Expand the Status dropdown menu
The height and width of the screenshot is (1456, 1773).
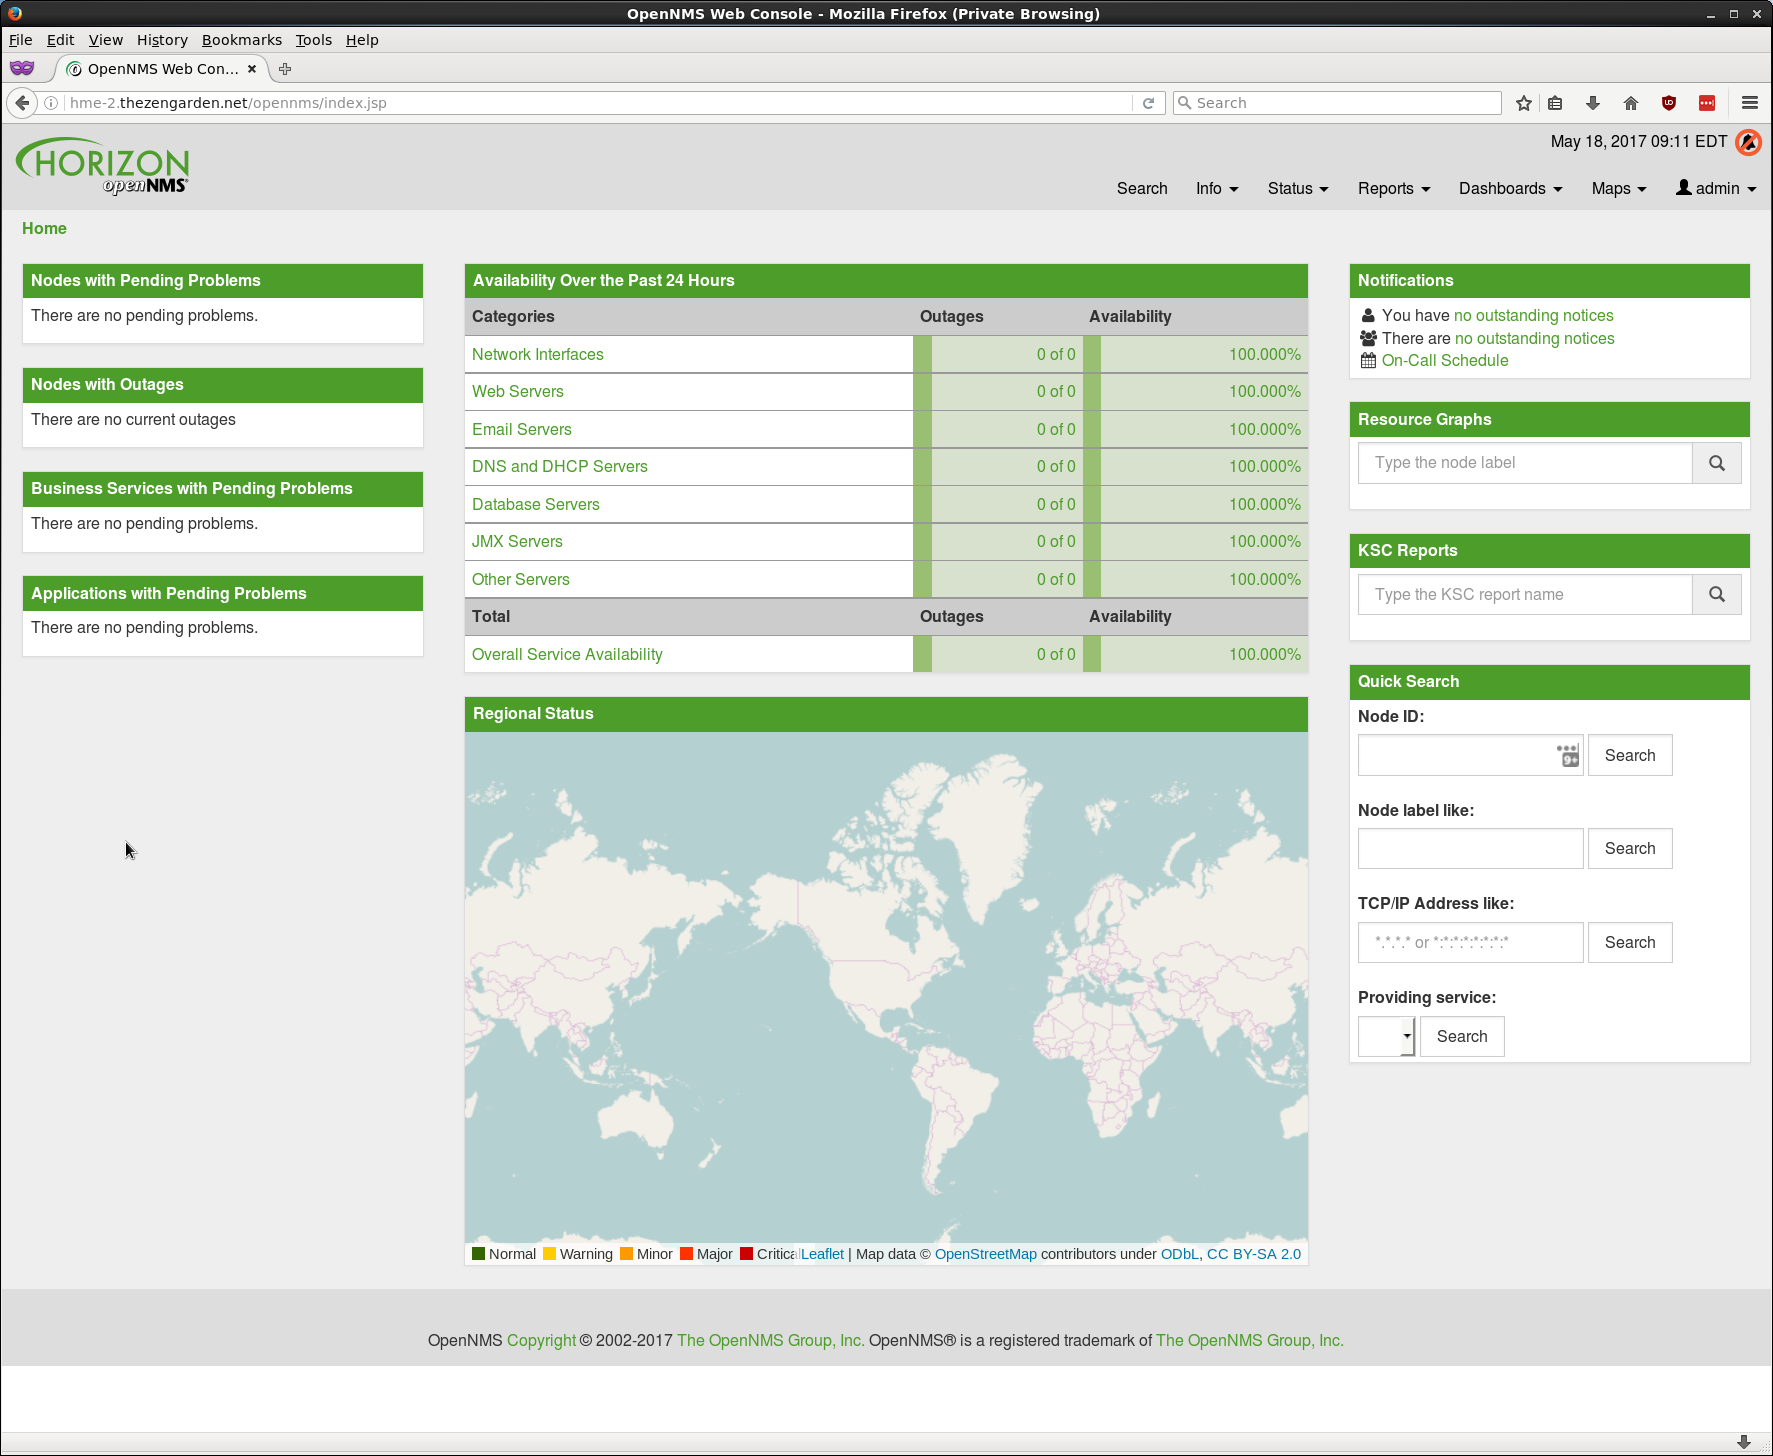click(x=1298, y=188)
